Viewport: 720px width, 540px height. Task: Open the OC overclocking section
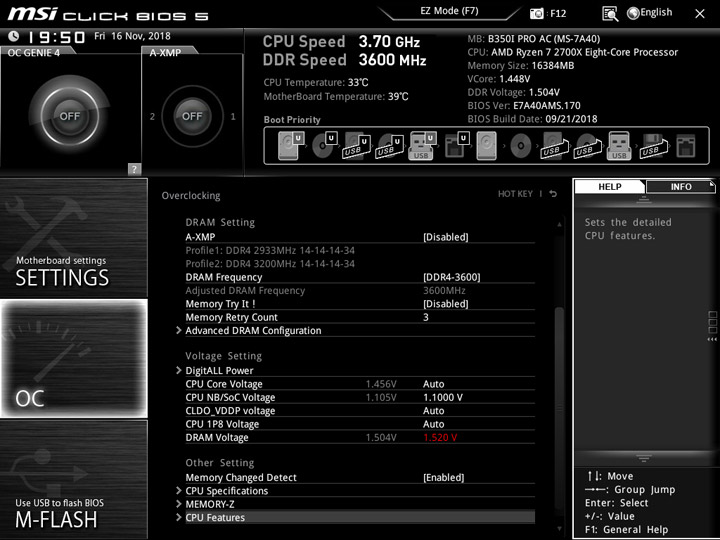[73, 358]
